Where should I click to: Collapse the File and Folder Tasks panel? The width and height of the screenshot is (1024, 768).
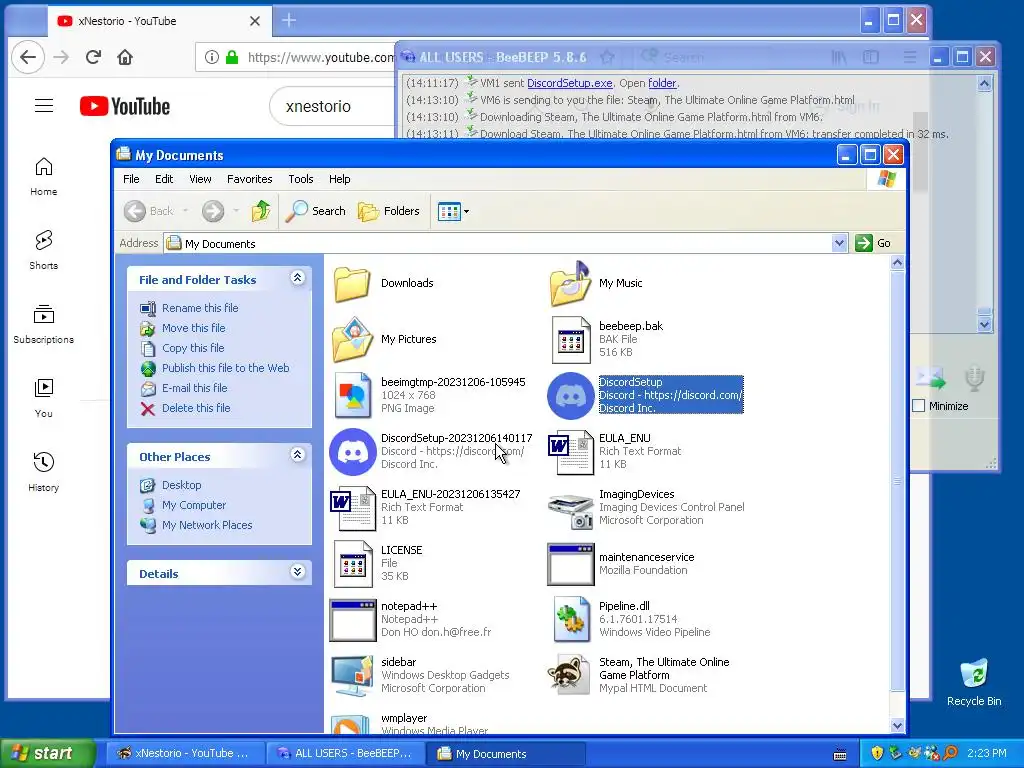(297, 278)
